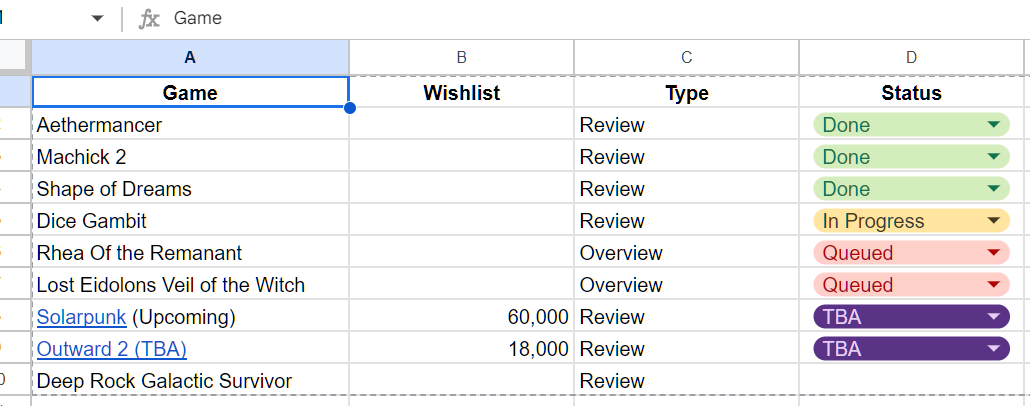Select column A header
The image size is (1030, 406).
coord(190,58)
